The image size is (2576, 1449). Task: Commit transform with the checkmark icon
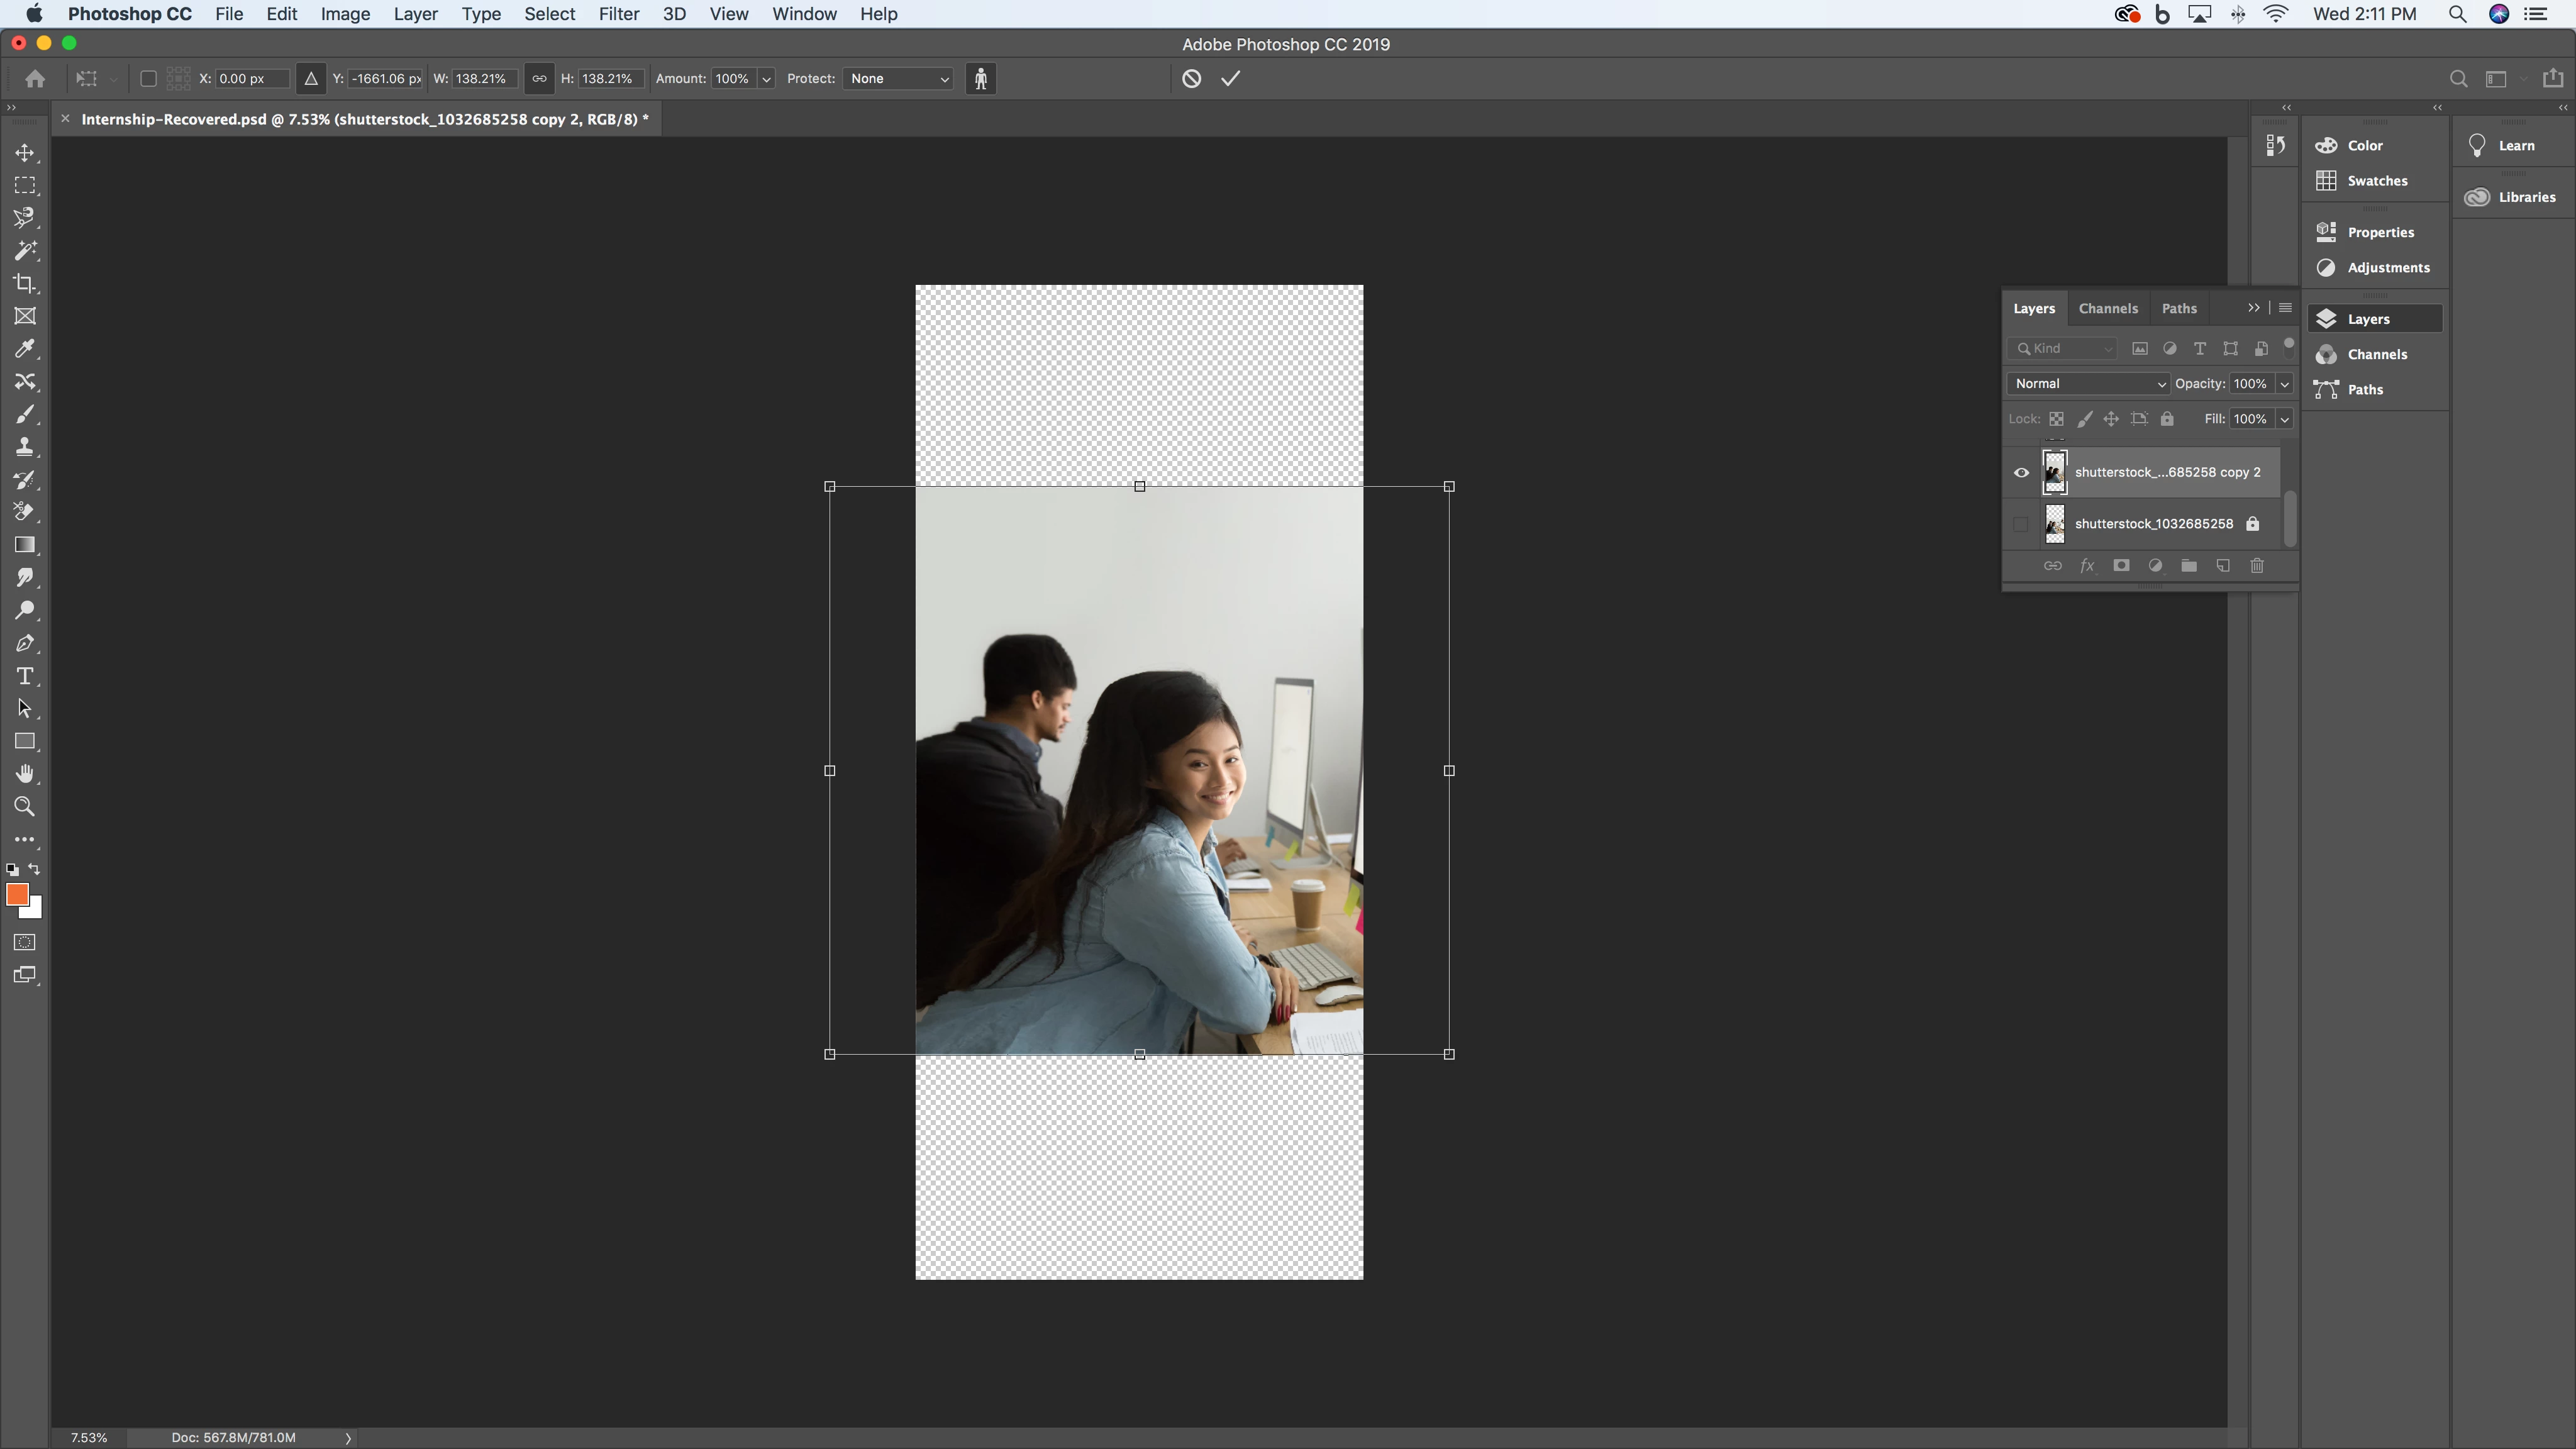(1230, 79)
